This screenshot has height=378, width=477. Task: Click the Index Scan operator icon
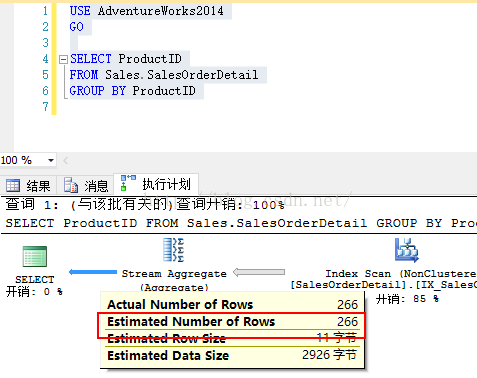(x=407, y=250)
